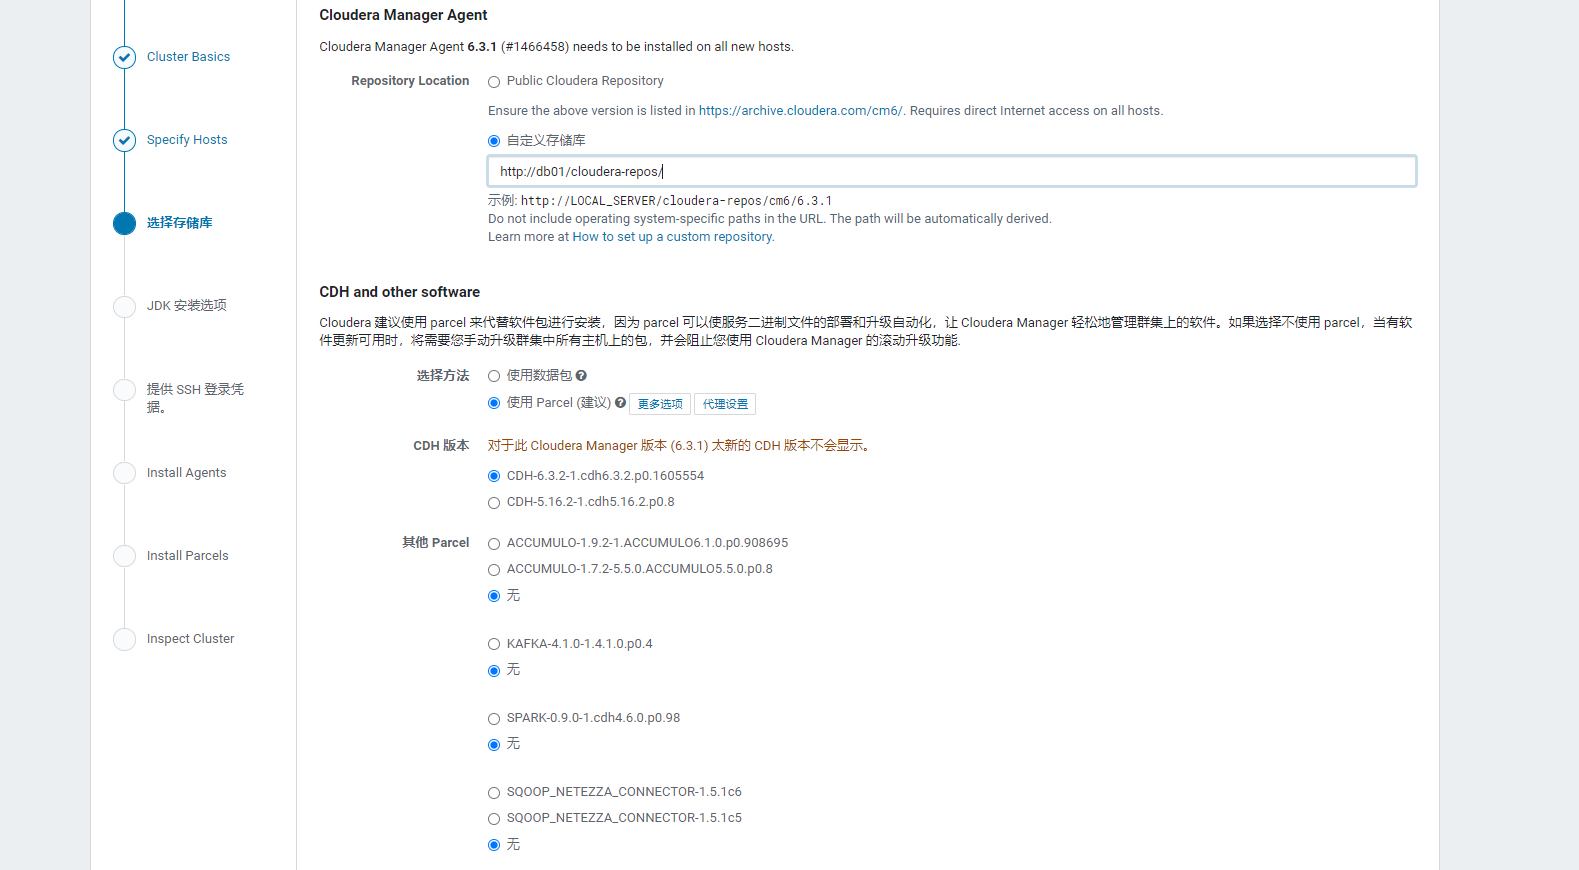Image resolution: width=1579 pixels, height=870 pixels.
Task: Click 提供 SSH 登录凭据 step label
Action: coord(195,398)
